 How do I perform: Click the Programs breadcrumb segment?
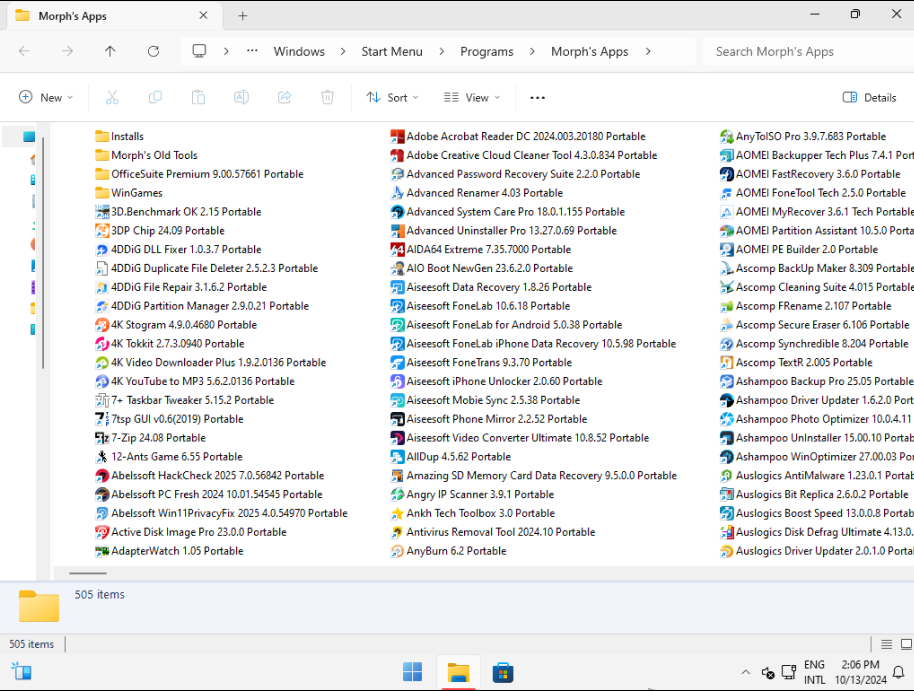(487, 51)
